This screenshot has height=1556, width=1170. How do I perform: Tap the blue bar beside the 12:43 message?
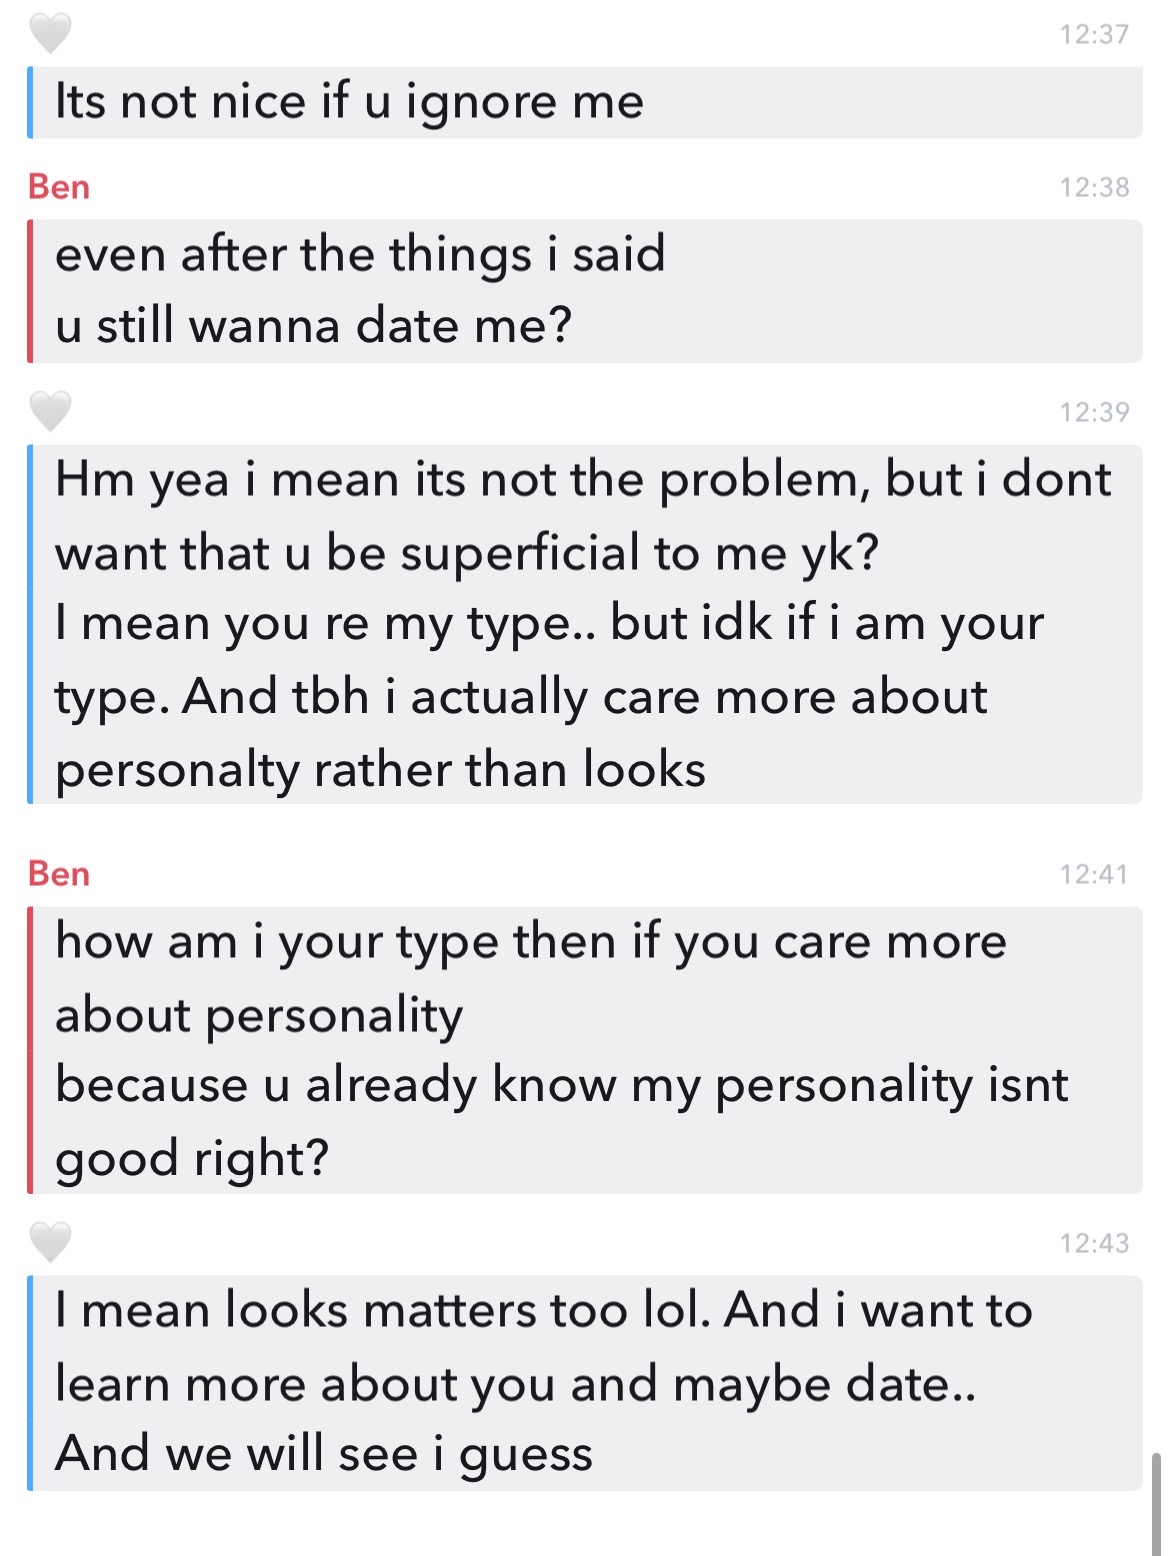click(x=30, y=1383)
